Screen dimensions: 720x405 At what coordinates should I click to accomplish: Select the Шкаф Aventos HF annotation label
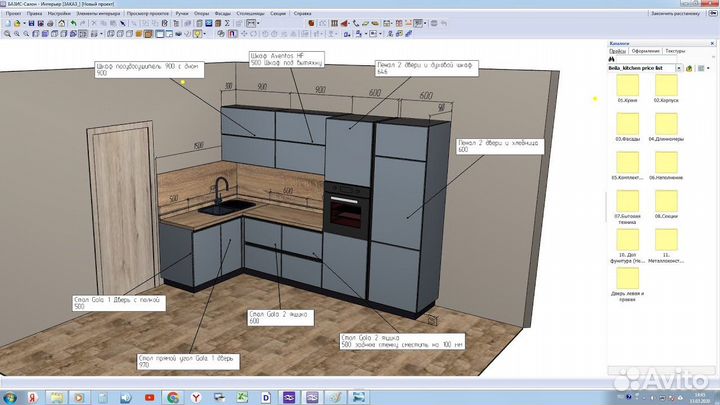(285, 58)
